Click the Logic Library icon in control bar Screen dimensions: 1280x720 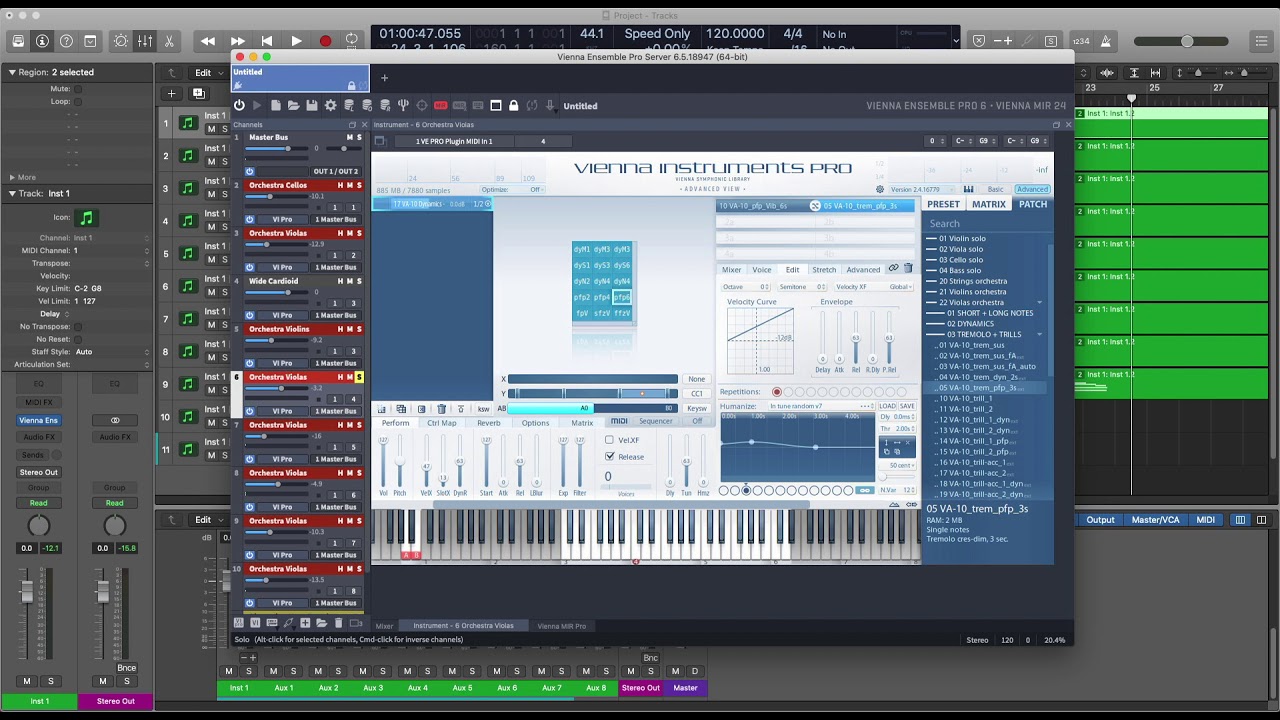(18, 41)
